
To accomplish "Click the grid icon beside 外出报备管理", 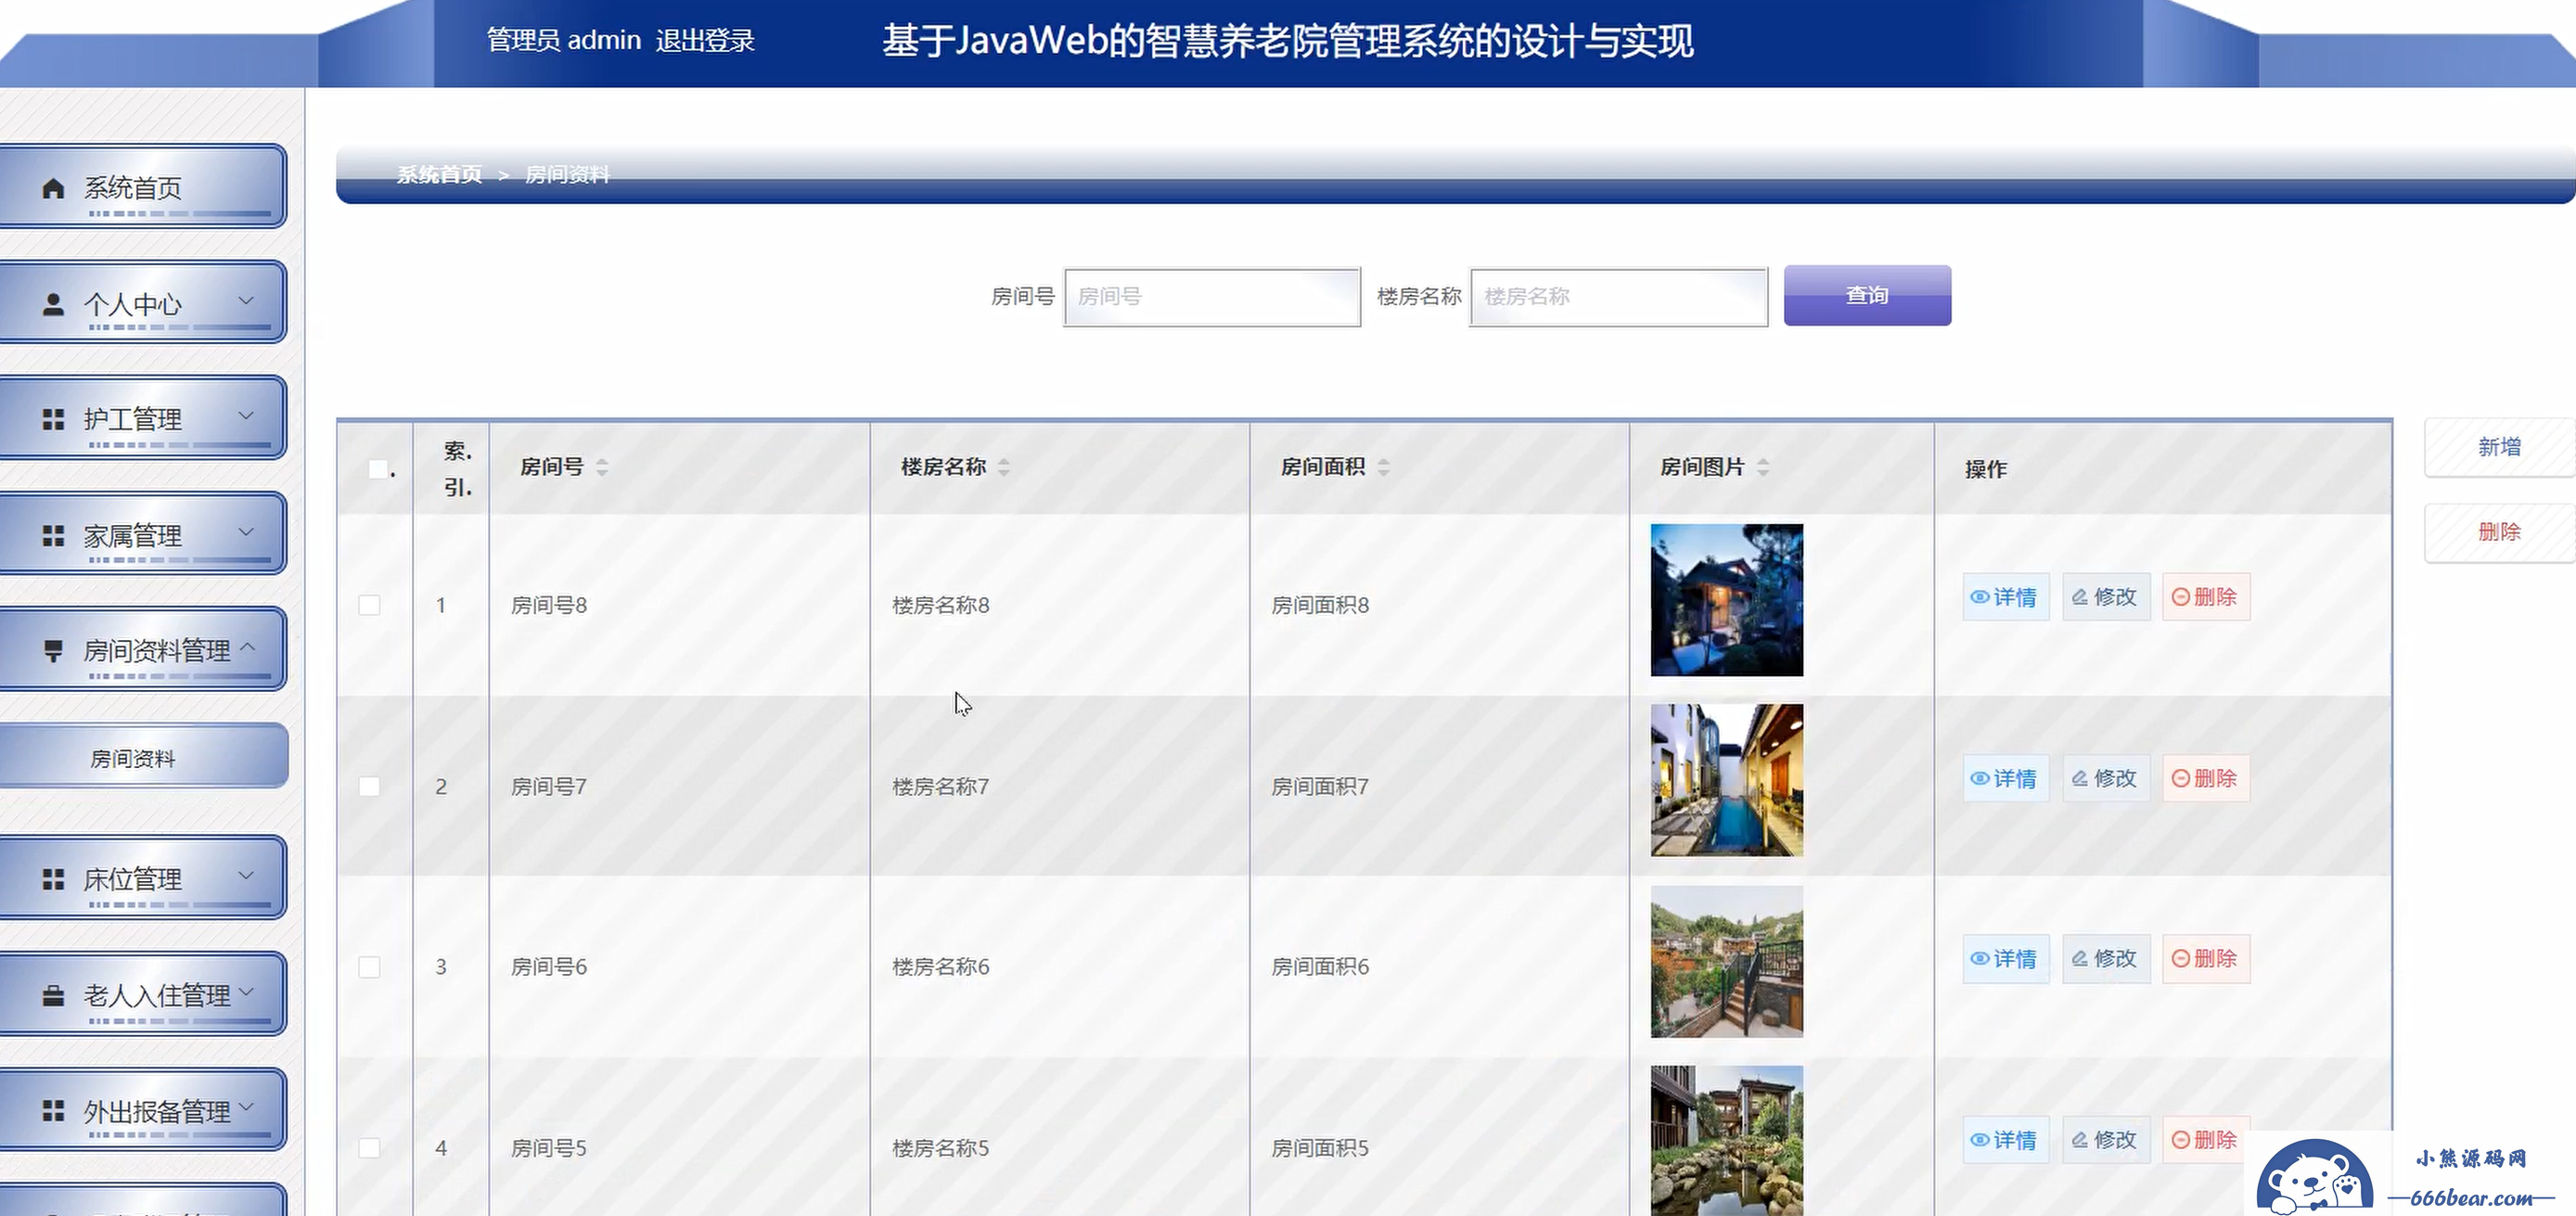I will coord(53,1111).
